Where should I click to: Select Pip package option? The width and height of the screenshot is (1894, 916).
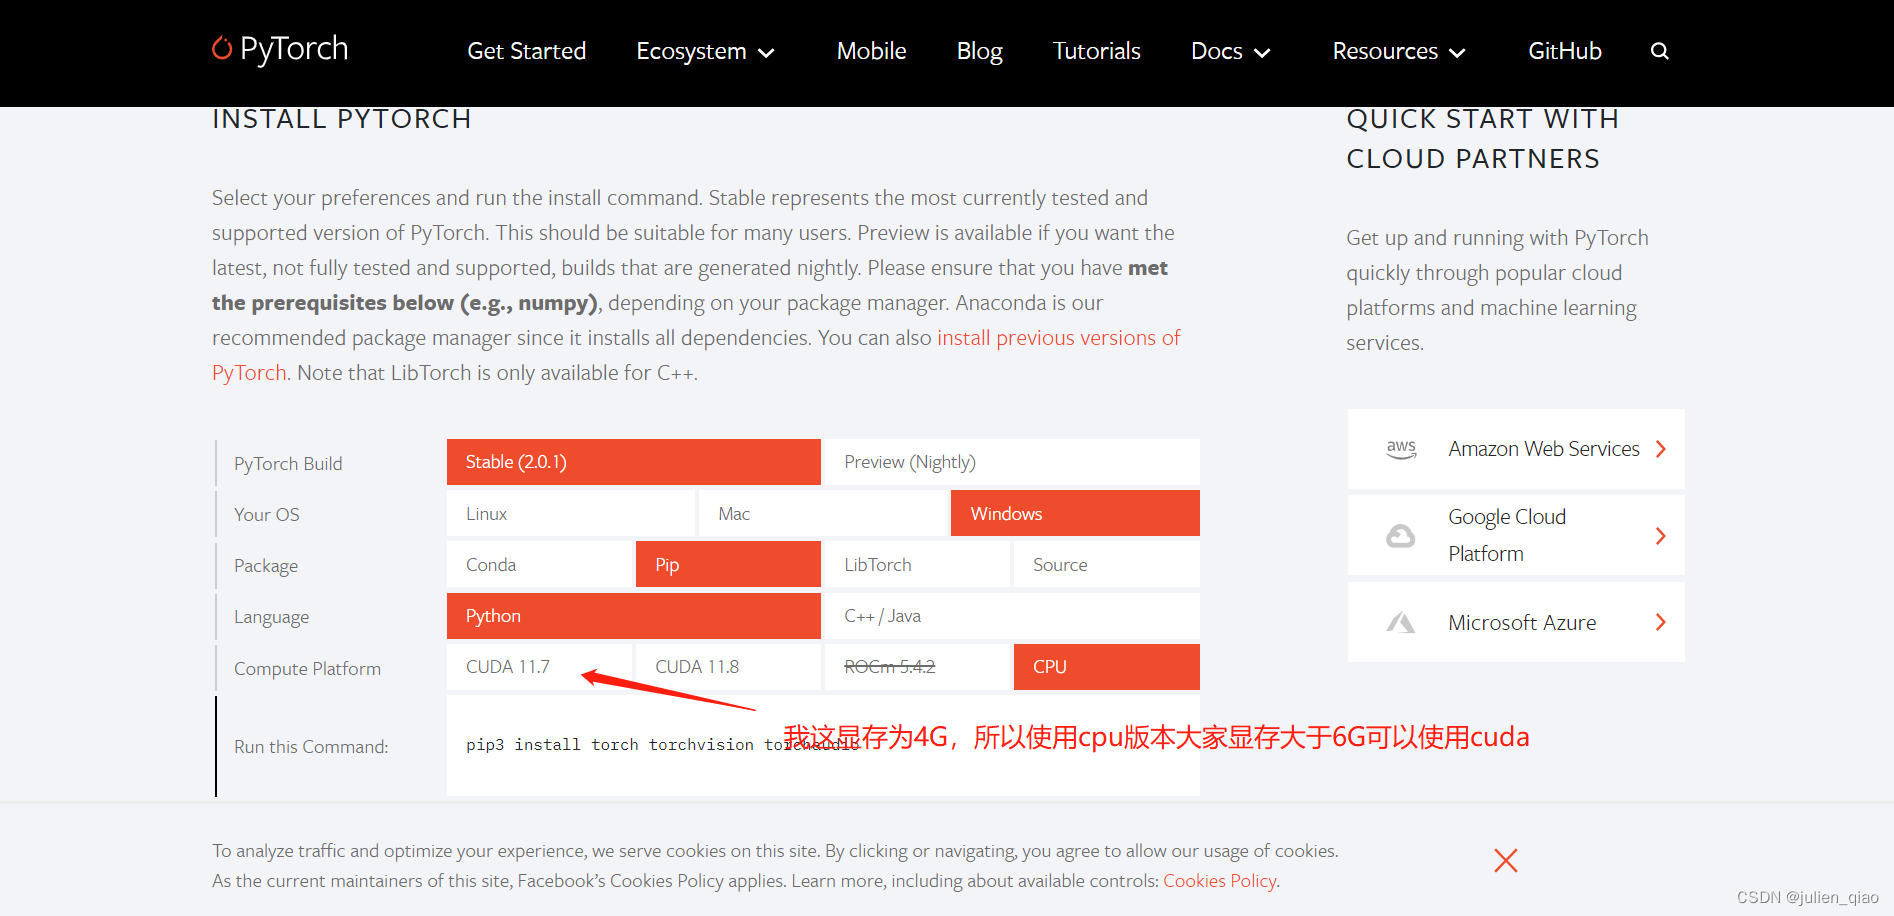[x=728, y=564]
